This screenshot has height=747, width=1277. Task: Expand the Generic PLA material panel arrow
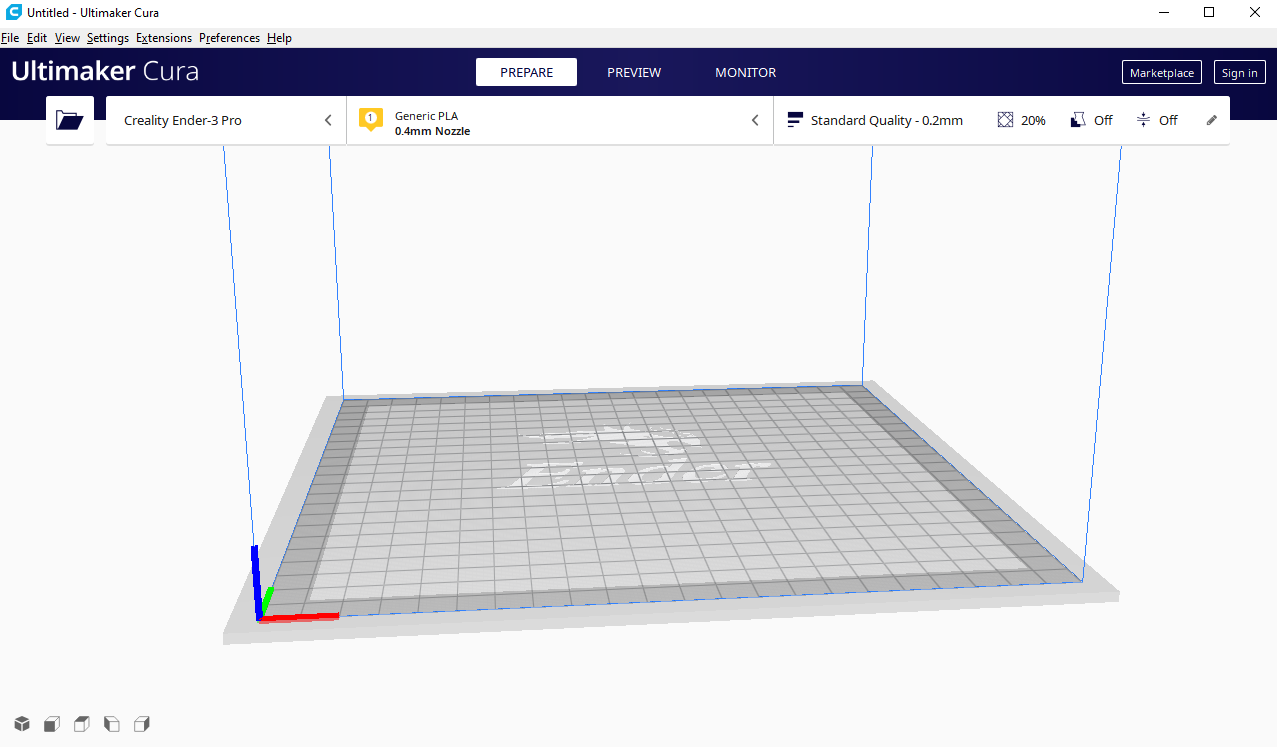pos(755,120)
